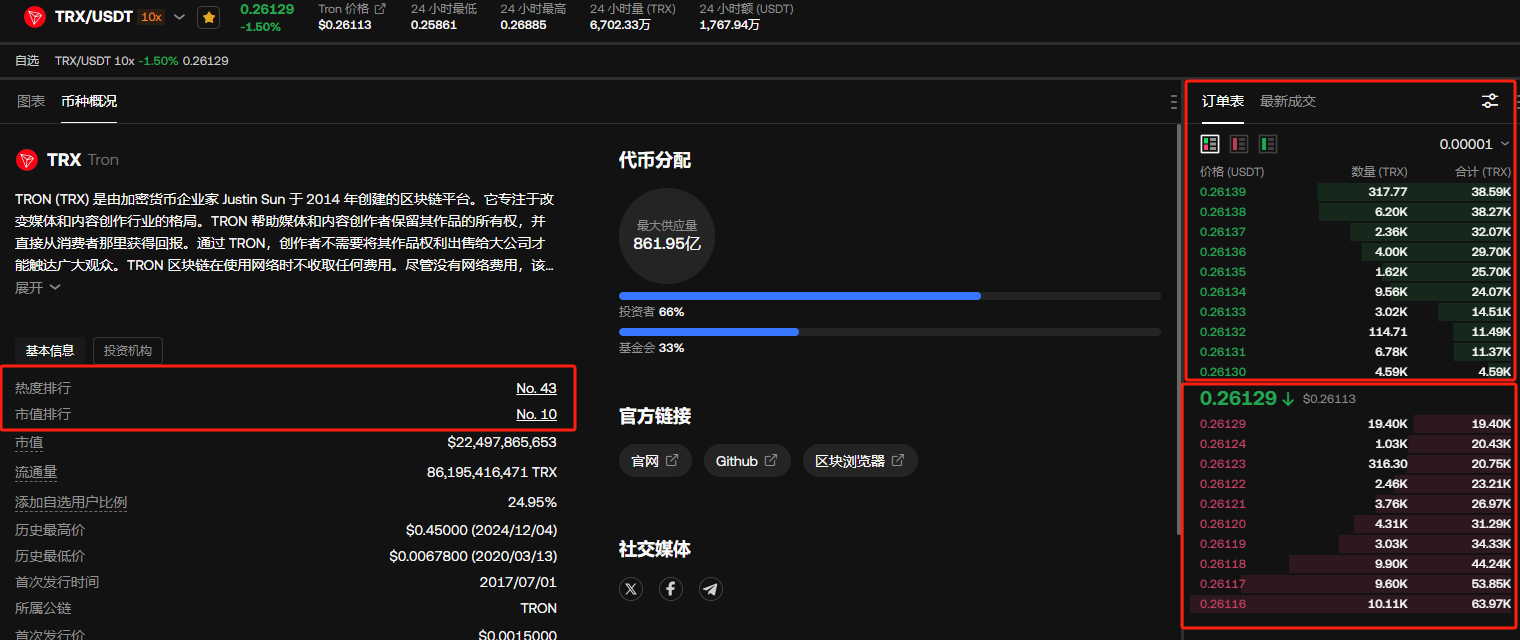This screenshot has height=640, width=1520.
Task: Click the down arrow beside the 0.26129 last price
Action: [x=1288, y=399]
